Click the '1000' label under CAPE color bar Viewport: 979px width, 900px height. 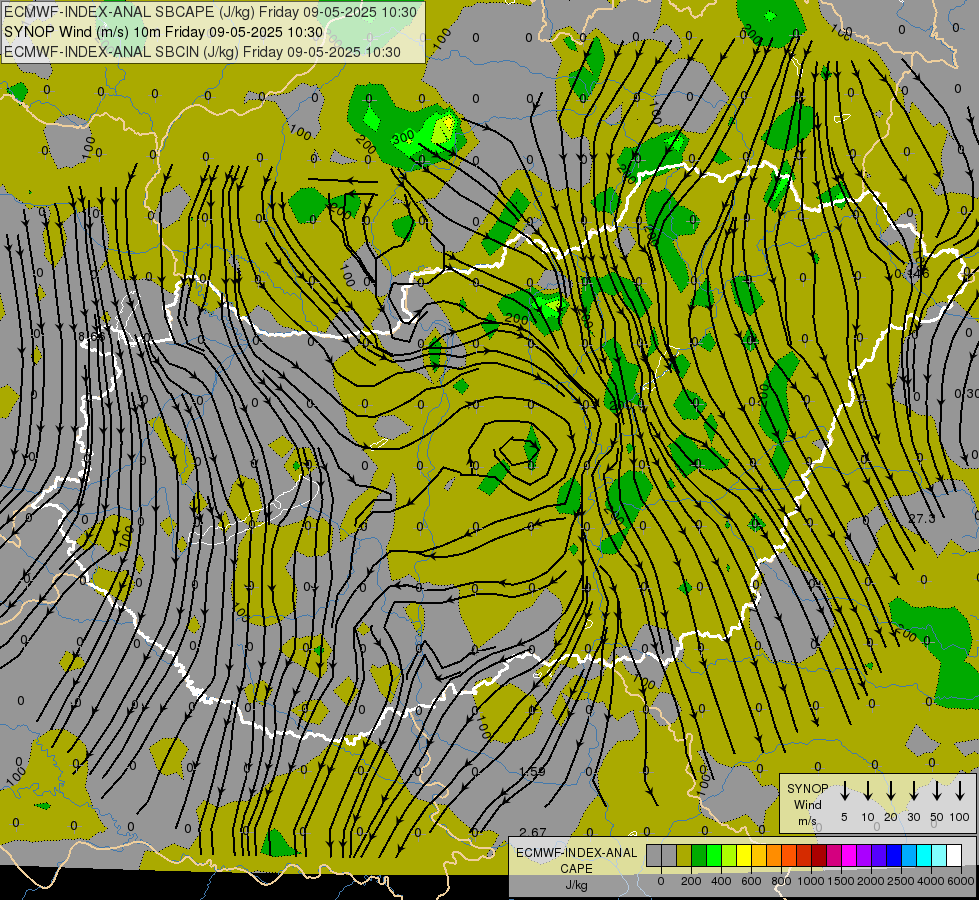[811, 881]
